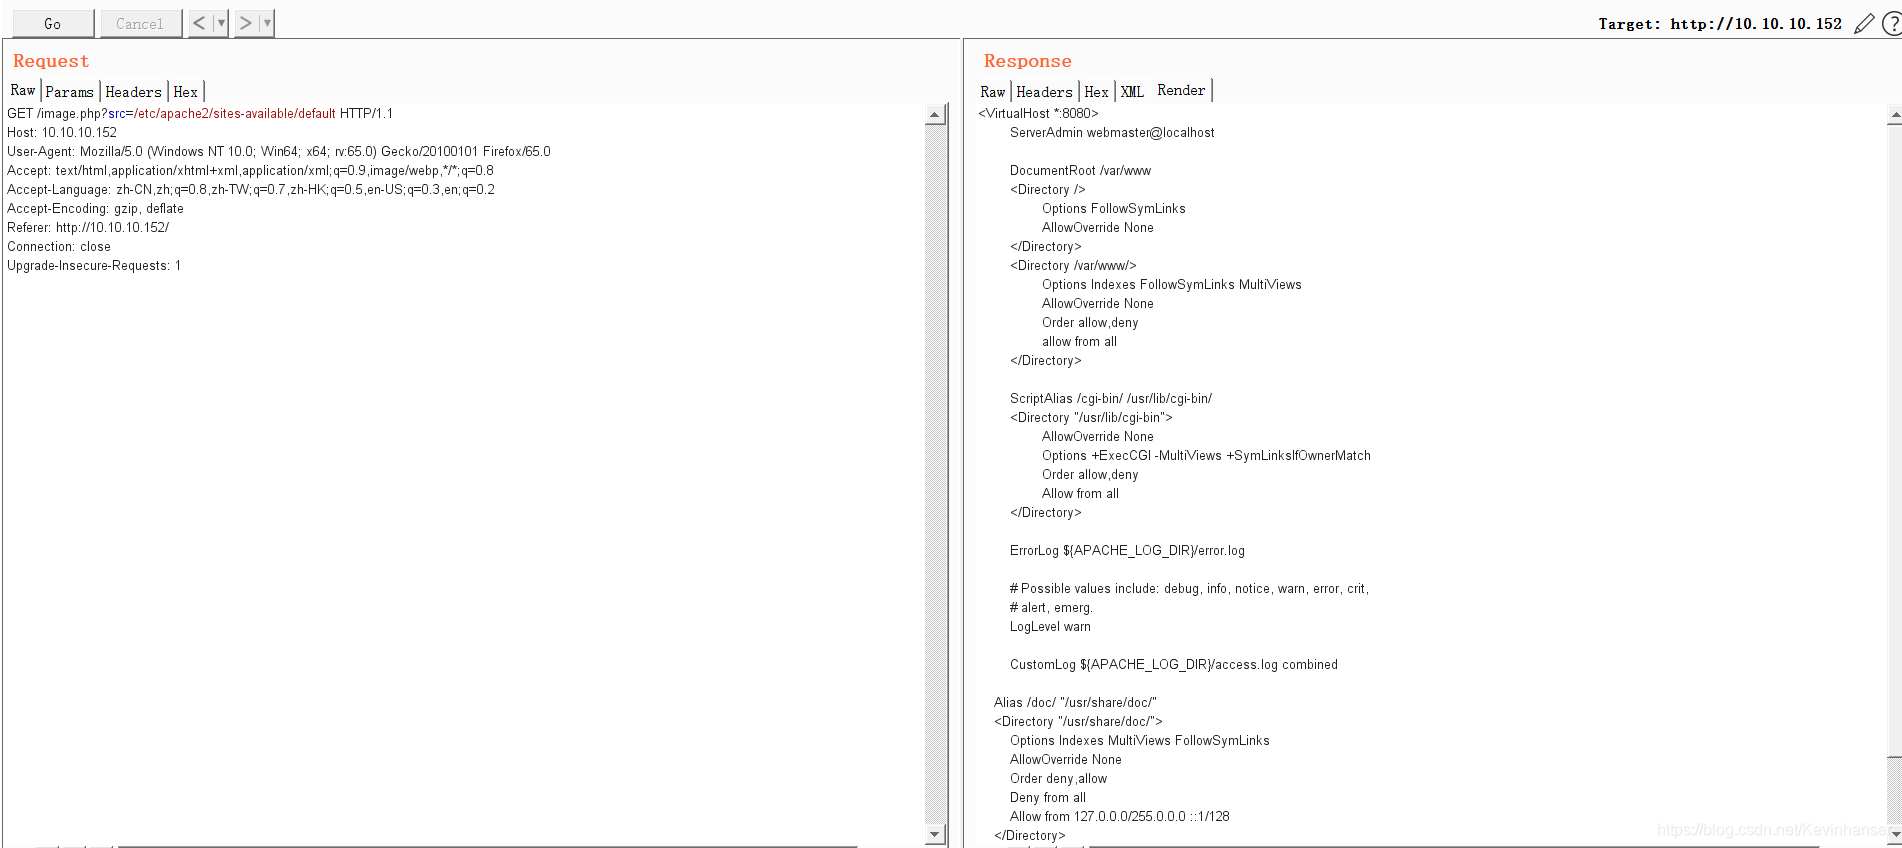Click the request vertical scrollbar track
The width and height of the screenshot is (1902, 848).
coord(935,474)
